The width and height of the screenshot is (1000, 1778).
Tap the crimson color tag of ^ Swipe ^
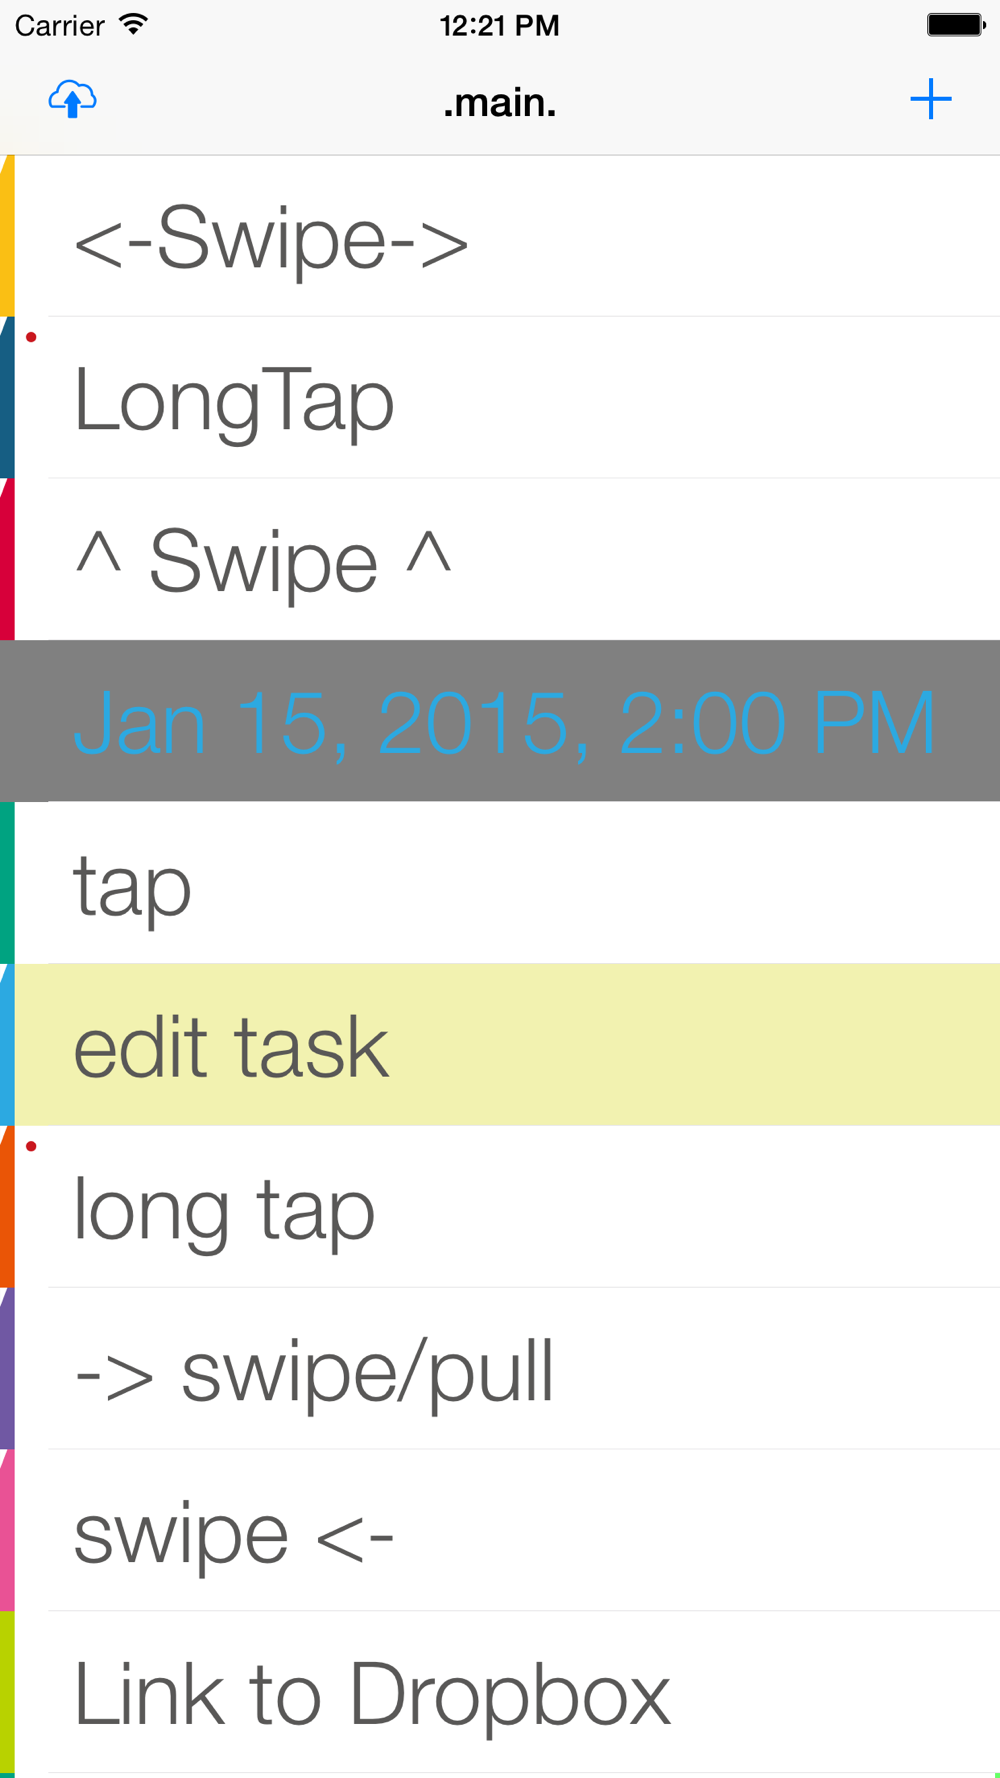pyautogui.click(x=7, y=559)
